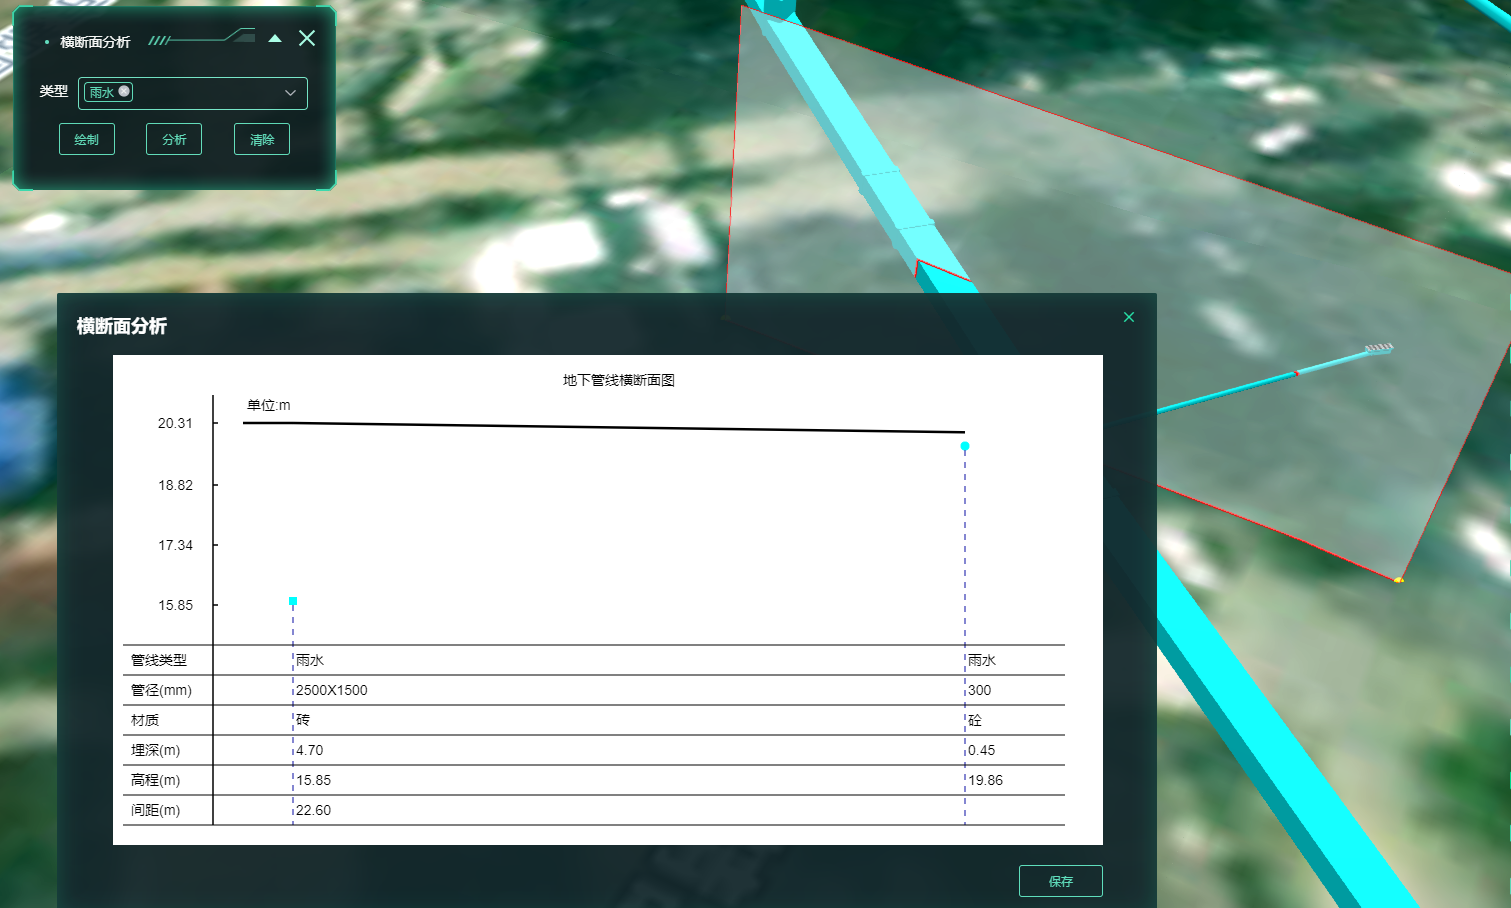
Task: Close the 横断面分析 chart dialog
Action: click(1129, 317)
